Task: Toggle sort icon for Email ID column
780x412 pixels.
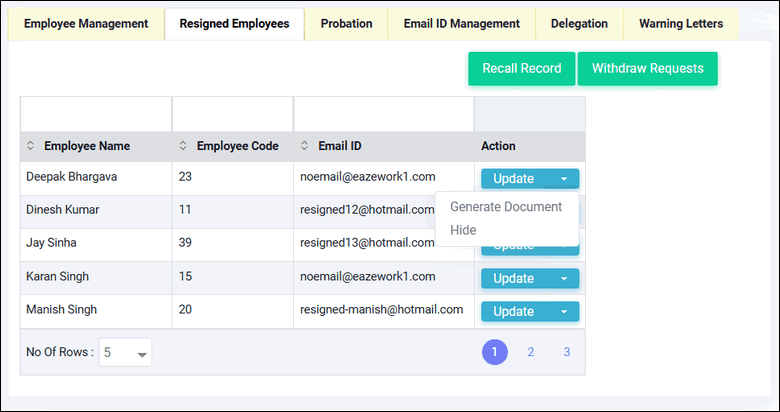Action: pyautogui.click(x=304, y=146)
